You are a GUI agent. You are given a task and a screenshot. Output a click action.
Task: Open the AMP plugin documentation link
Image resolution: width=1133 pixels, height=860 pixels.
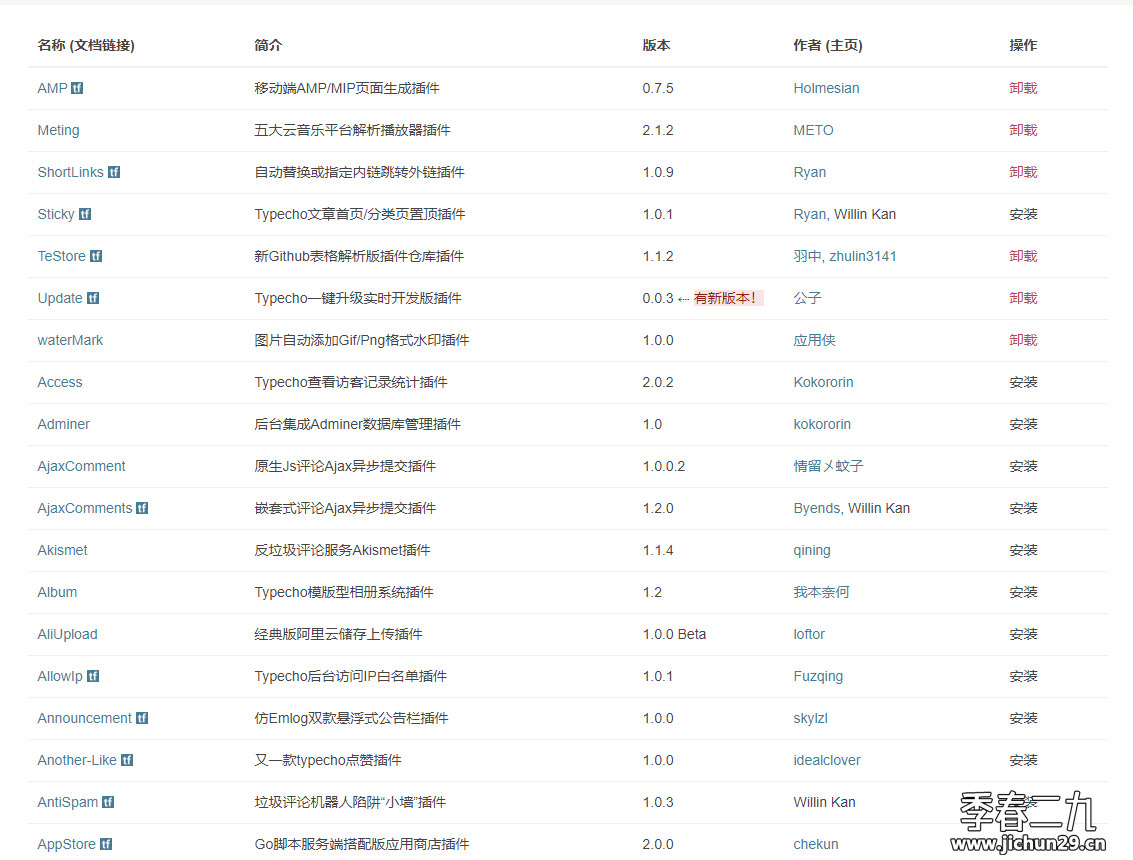[53, 88]
